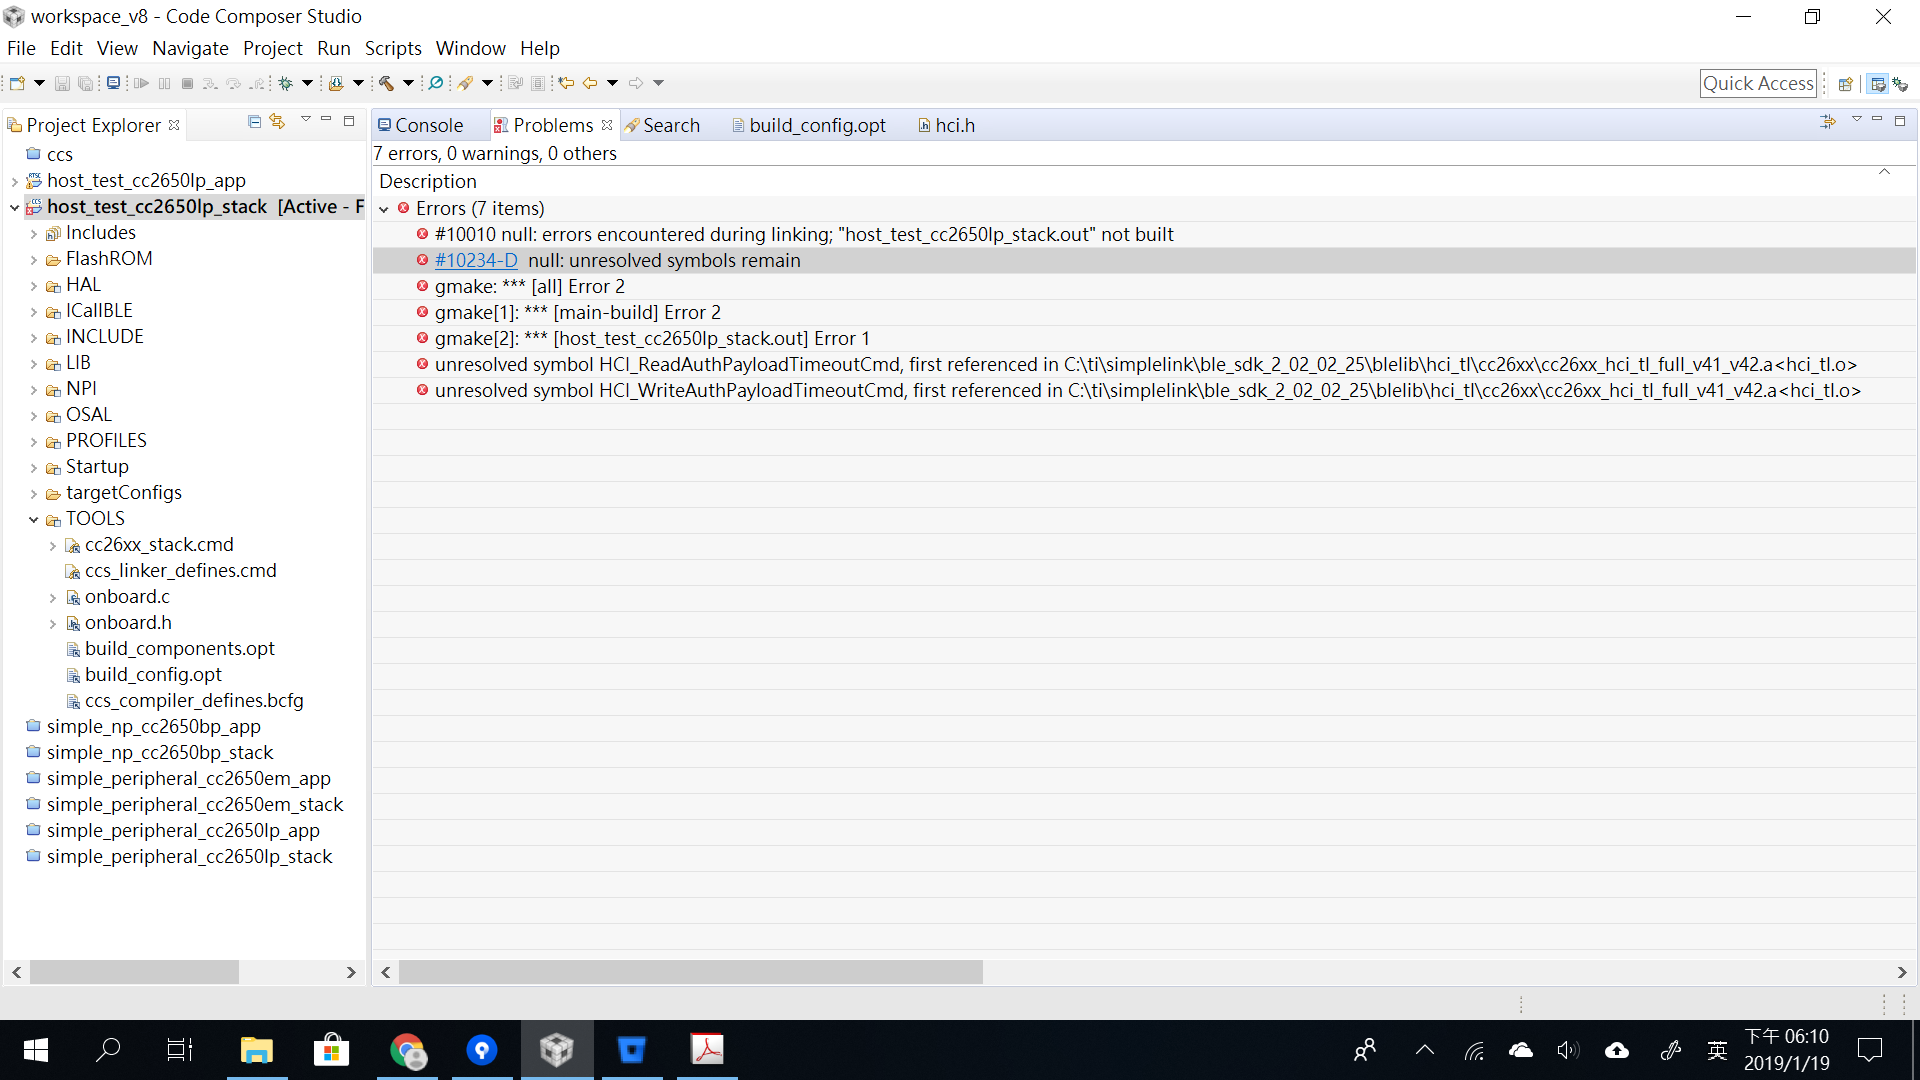Click the Description column header
The width and height of the screenshot is (1920, 1080).
coord(428,181)
